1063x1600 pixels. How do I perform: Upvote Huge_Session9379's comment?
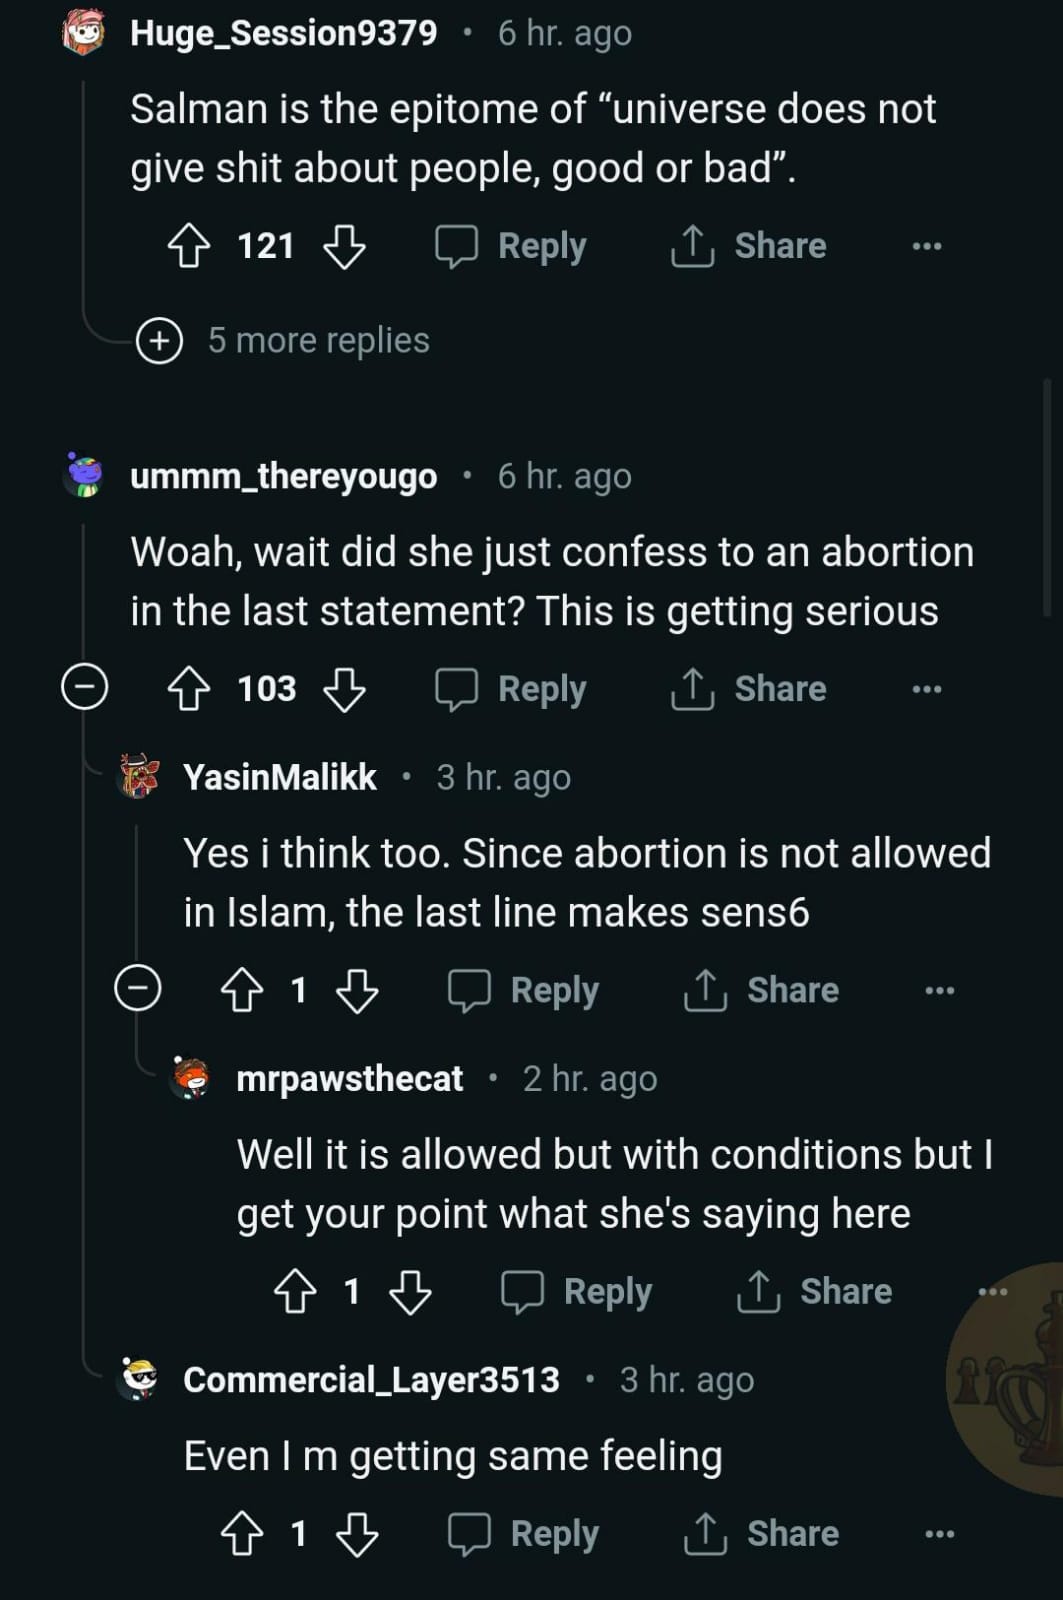[x=188, y=246]
